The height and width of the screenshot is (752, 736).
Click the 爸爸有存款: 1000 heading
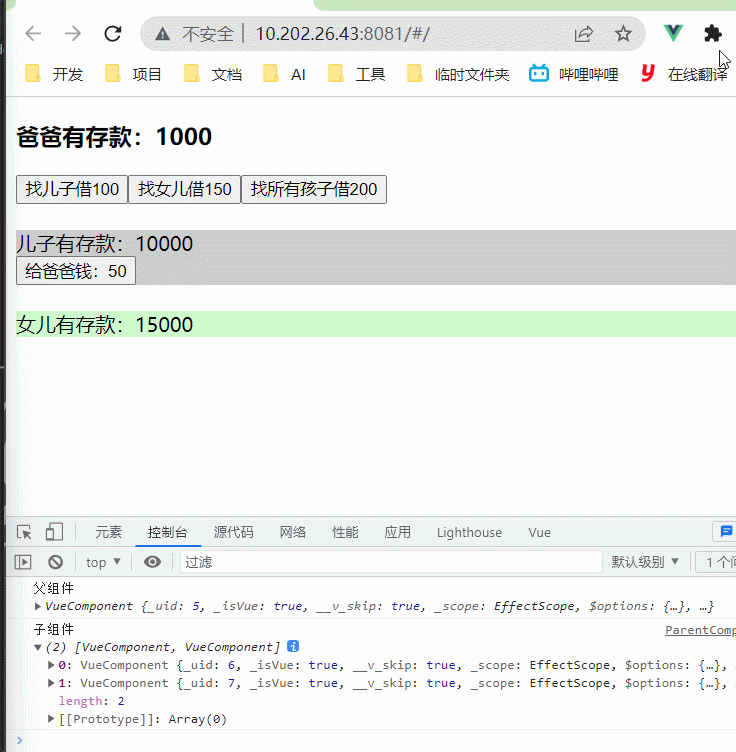tap(114, 137)
